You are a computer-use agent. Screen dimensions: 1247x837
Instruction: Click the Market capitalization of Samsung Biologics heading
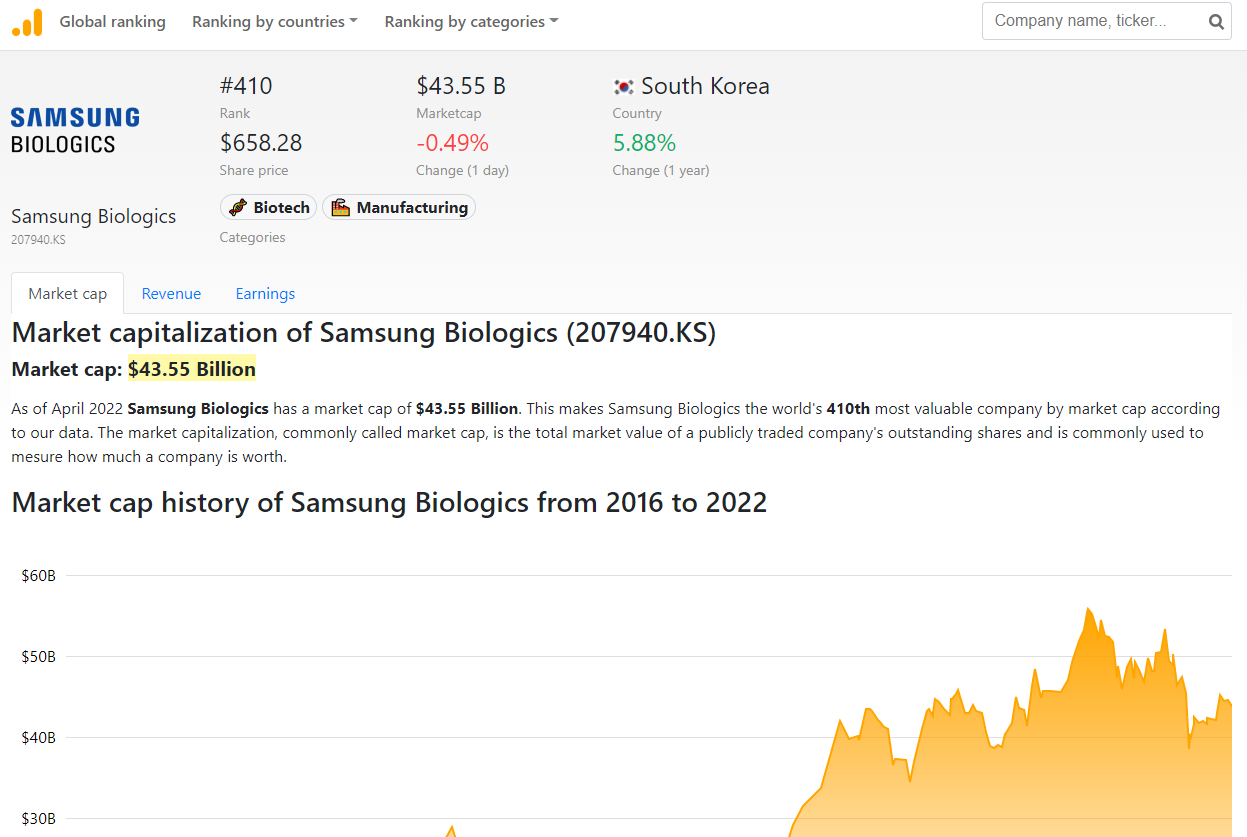[364, 332]
